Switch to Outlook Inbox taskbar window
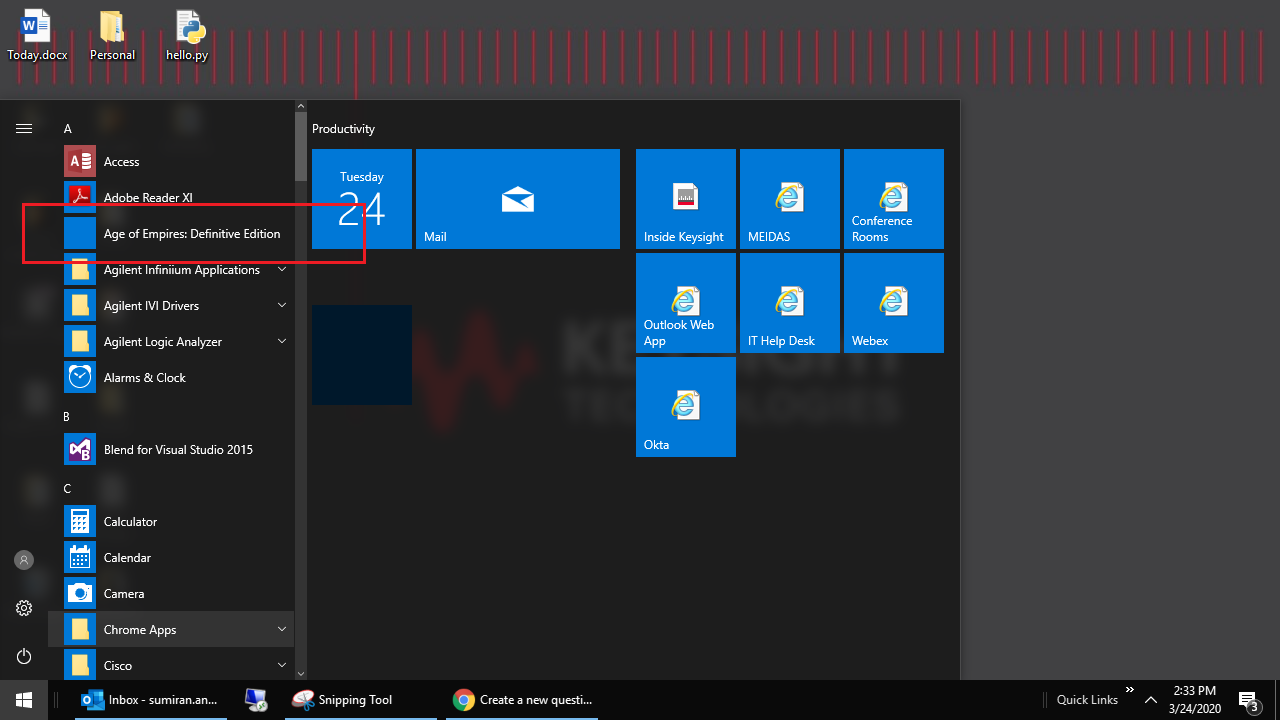The height and width of the screenshot is (720, 1280). [151, 700]
